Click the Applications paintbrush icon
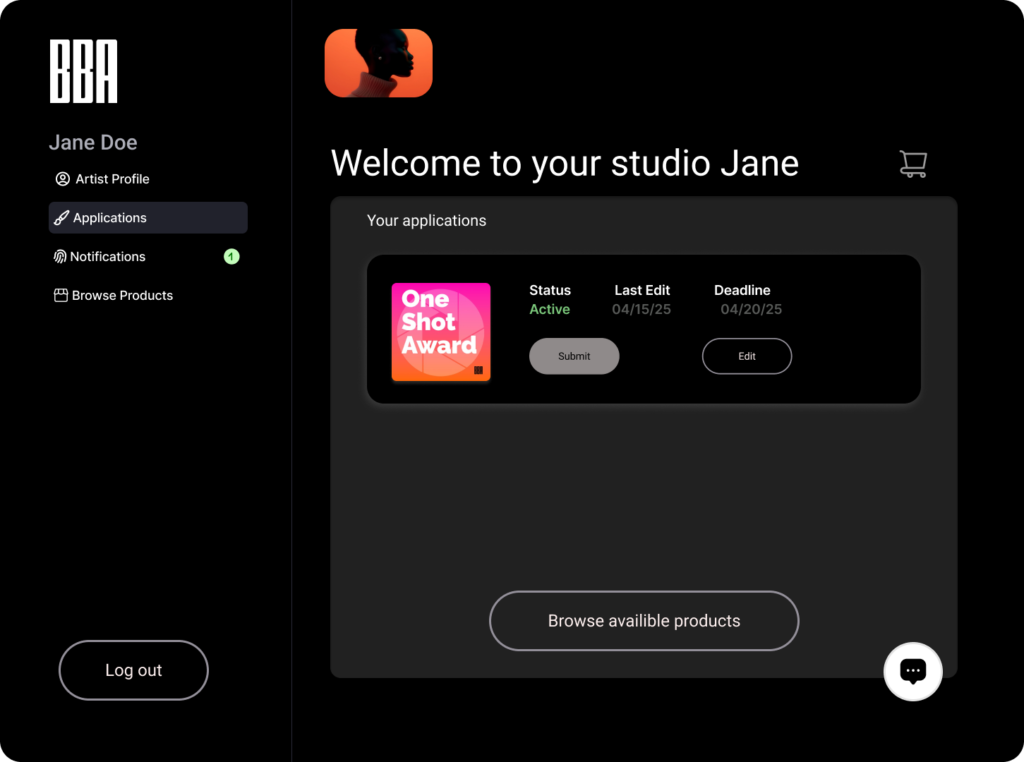The width and height of the screenshot is (1024, 762). click(61, 218)
